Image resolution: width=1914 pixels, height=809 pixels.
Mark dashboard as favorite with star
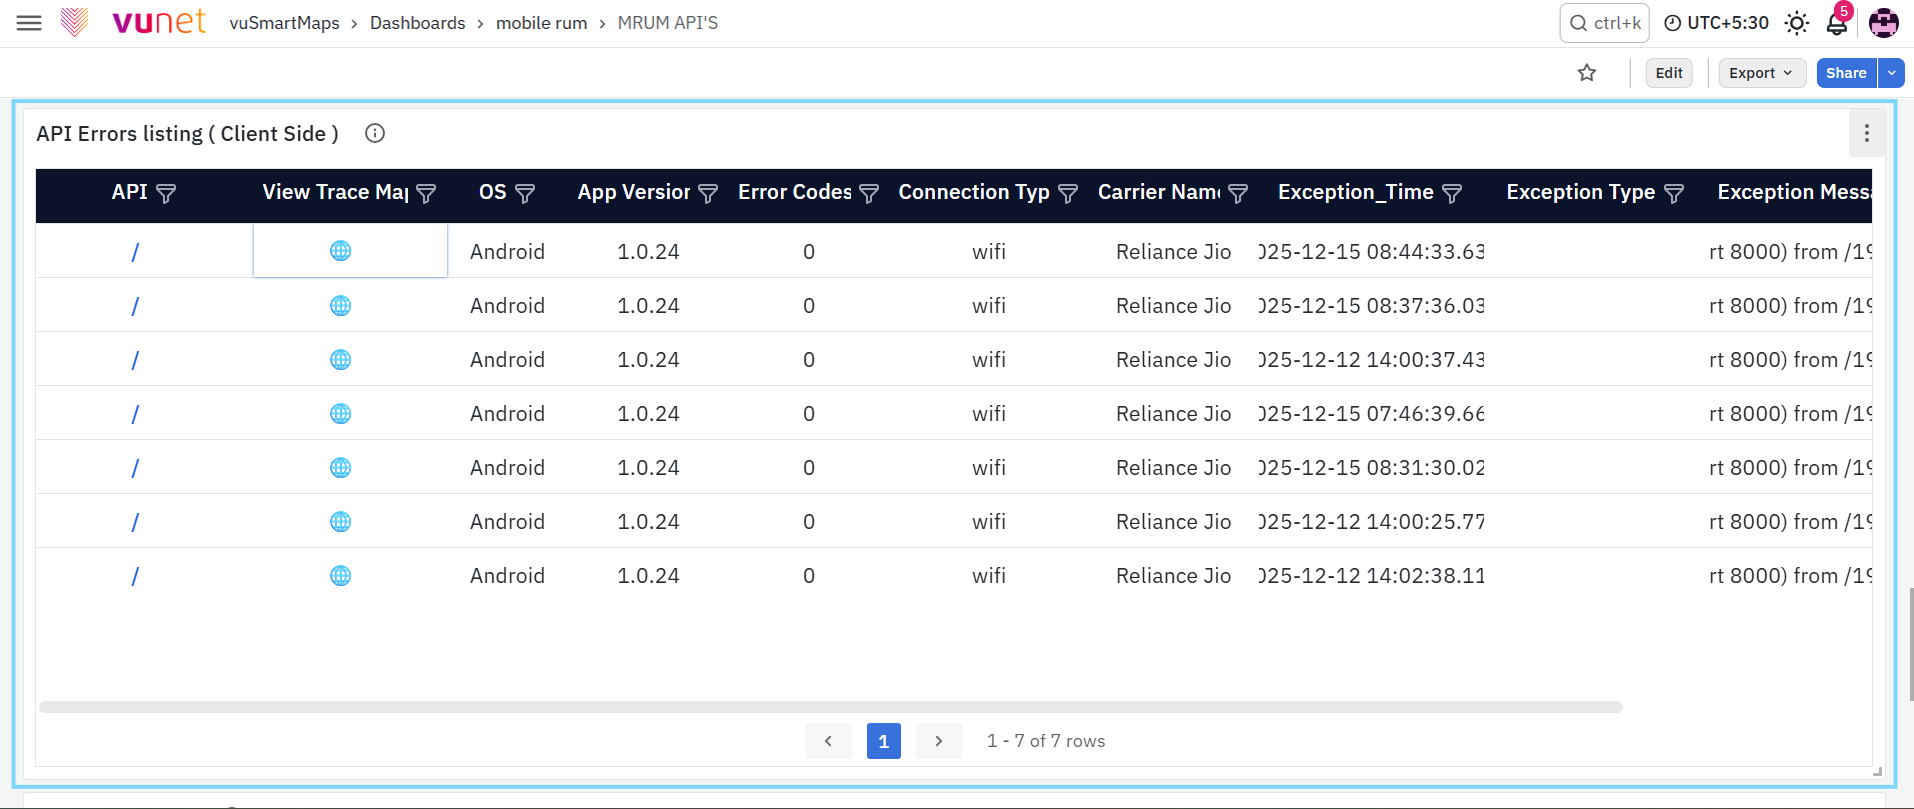pyautogui.click(x=1587, y=73)
